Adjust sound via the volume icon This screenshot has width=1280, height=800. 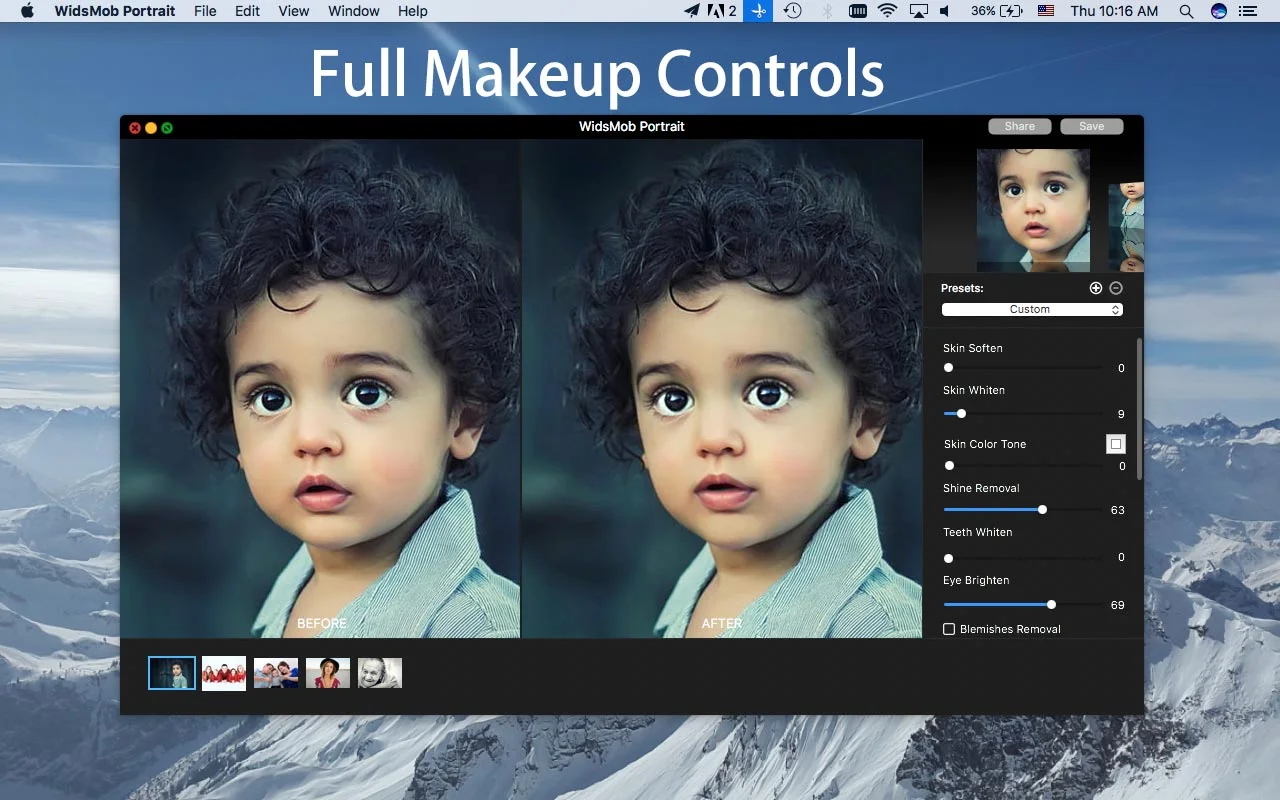click(x=944, y=11)
